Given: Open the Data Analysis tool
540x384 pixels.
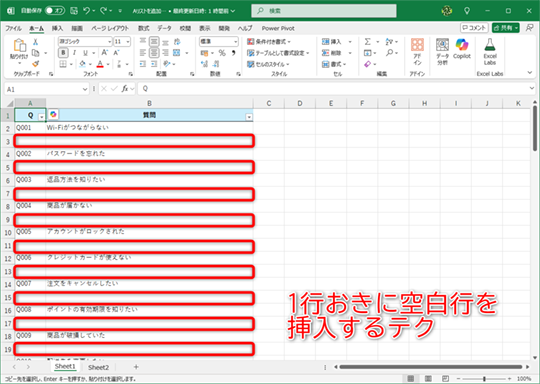Looking at the screenshot, I should pos(442,52).
